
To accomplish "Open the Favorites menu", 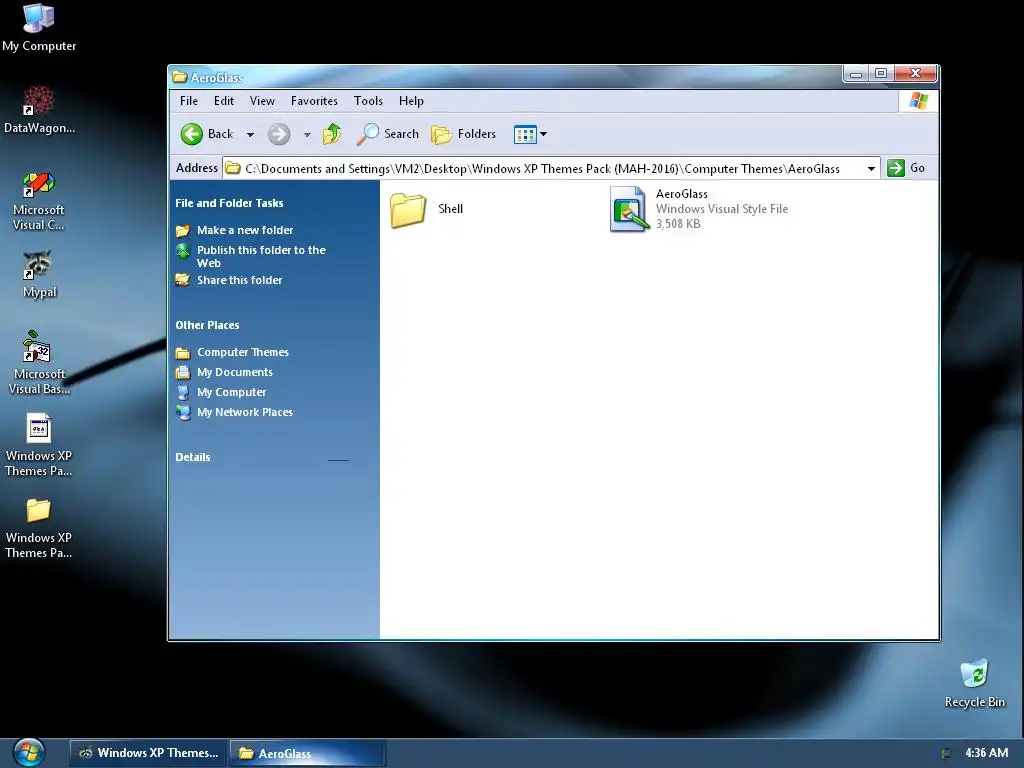I will coord(314,101).
